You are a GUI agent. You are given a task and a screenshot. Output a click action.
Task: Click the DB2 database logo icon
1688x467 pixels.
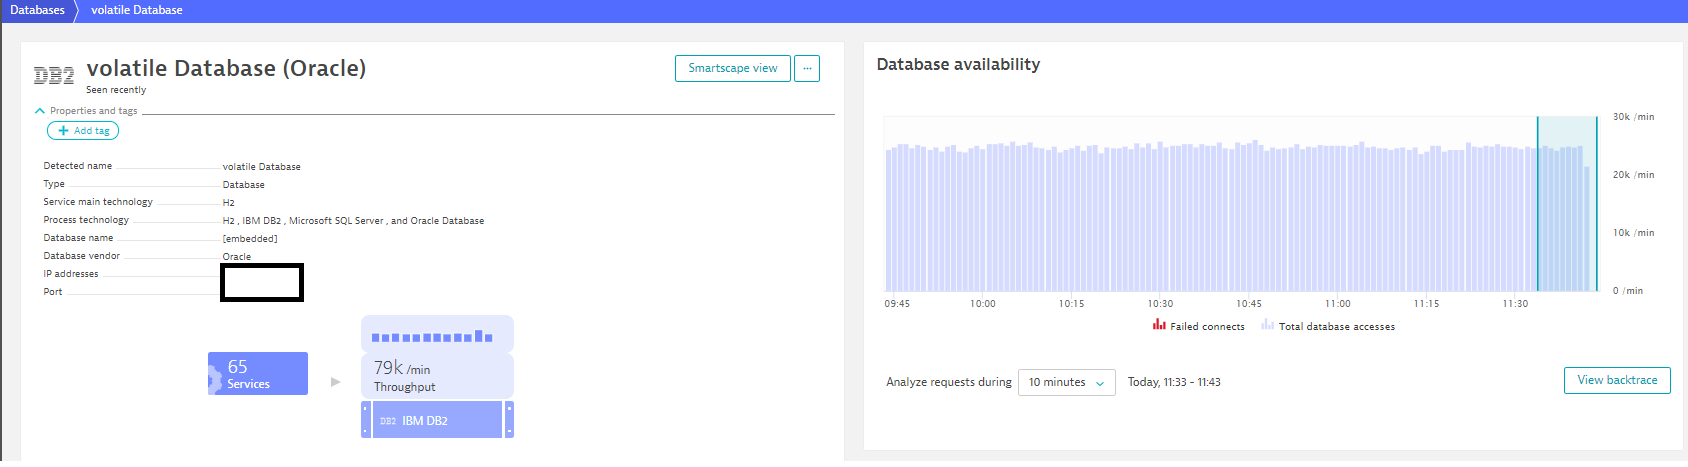click(54, 75)
